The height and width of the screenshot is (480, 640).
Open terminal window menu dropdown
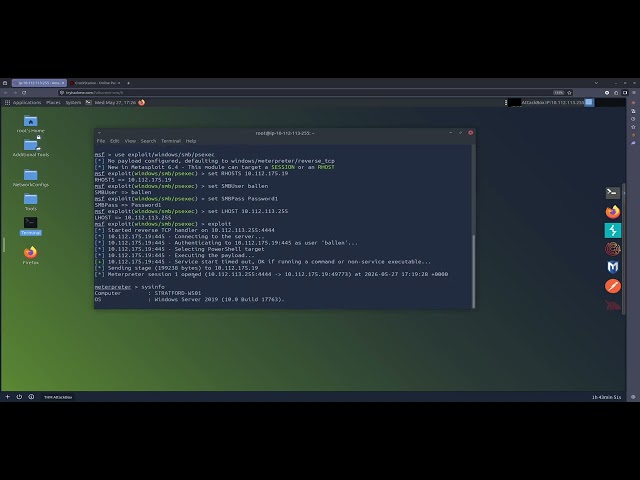(x=99, y=133)
